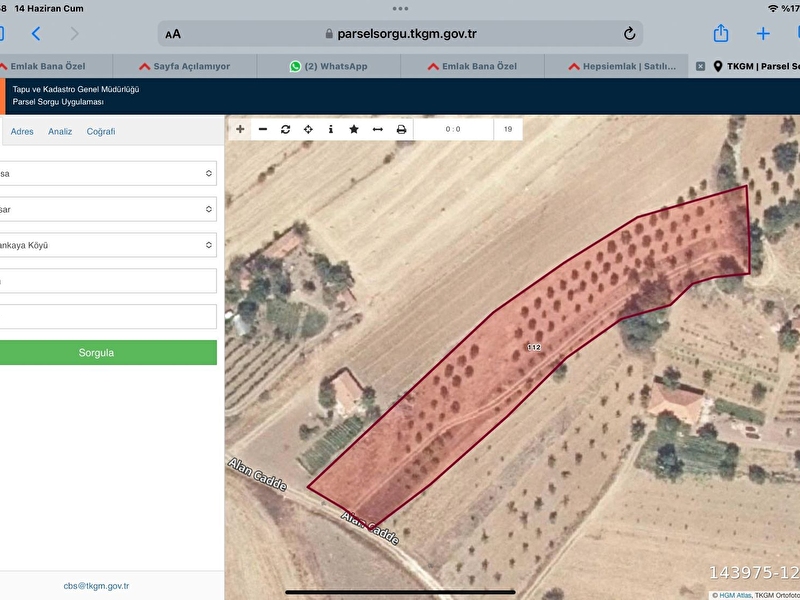This screenshot has height=600, width=800.
Task: Tap Safari's forward navigation arrow
Action: pos(74,34)
